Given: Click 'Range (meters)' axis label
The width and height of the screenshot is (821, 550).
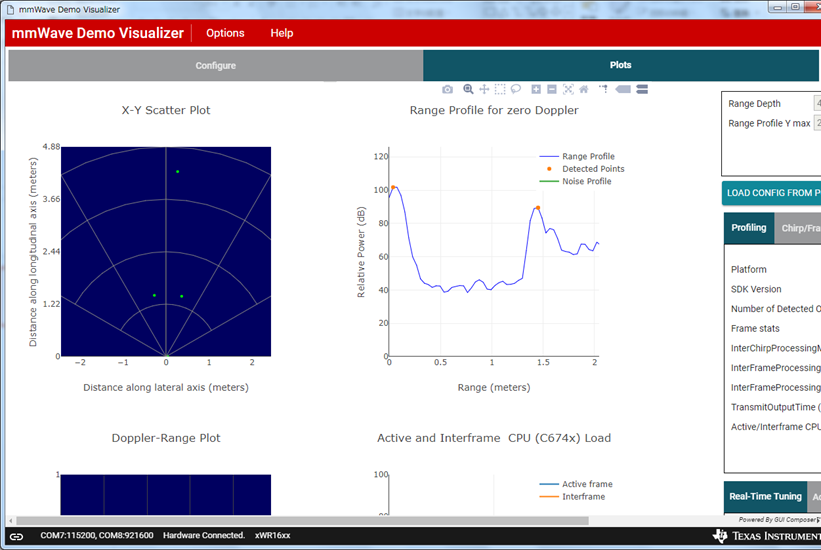Looking at the screenshot, I should click(494, 387).
